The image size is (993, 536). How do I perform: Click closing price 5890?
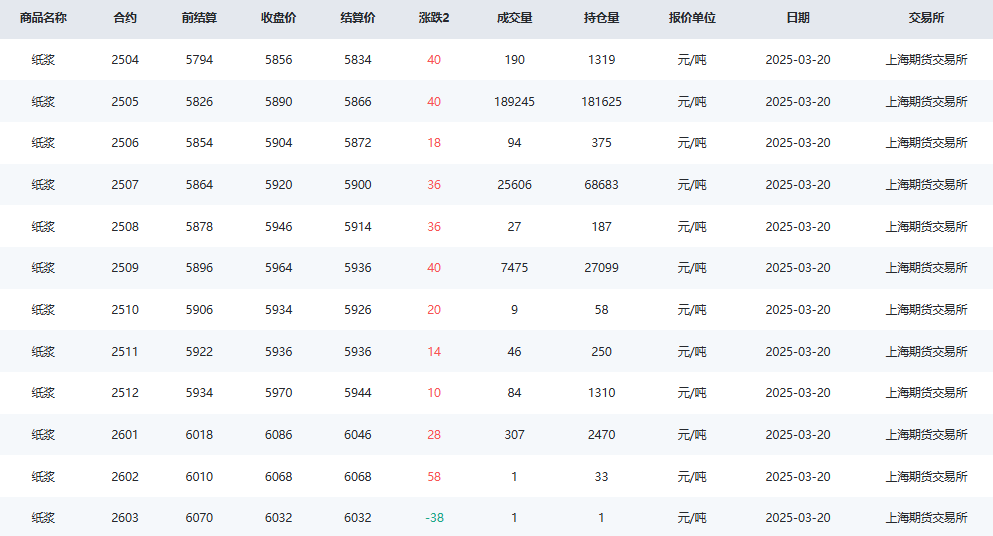pyautogui.click(x=278, y=101)
